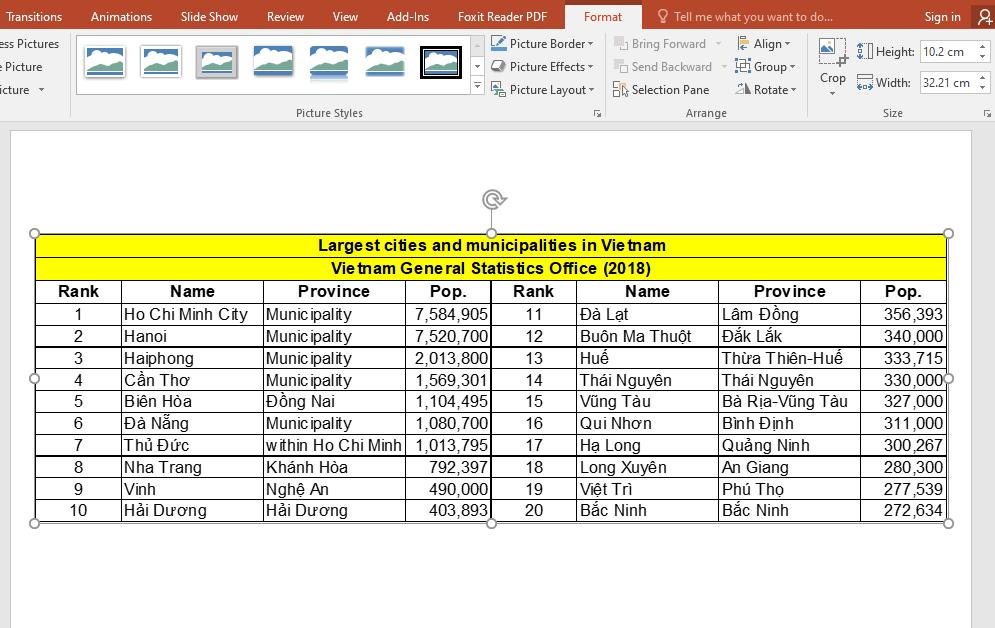Click the Crop tool icon
The height and width of the screenshot is (628, 995).
(x=833, y=53)
